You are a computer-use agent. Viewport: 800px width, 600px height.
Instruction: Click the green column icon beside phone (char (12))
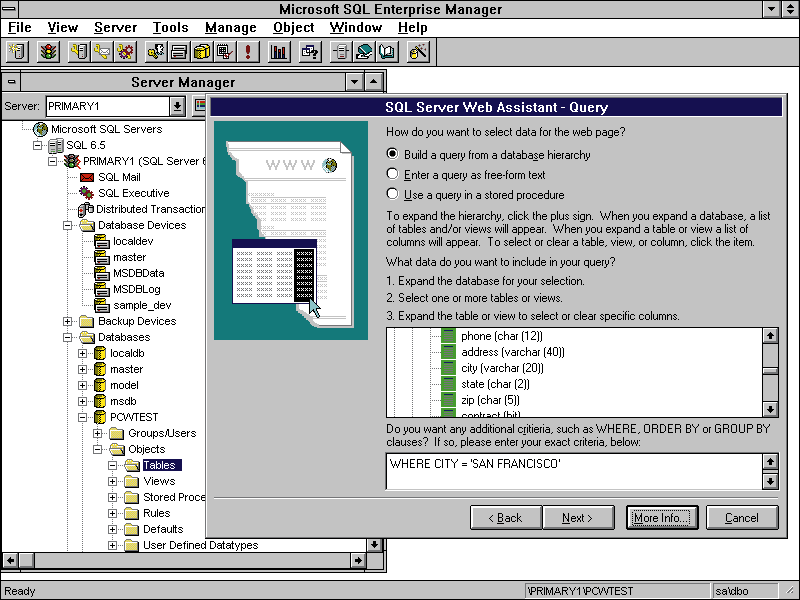[x=448, y=336]
